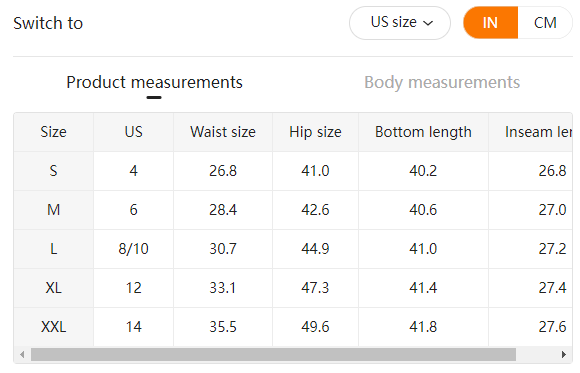
Task: Select the XXL size row label
Action: click(x=54, y=327)
